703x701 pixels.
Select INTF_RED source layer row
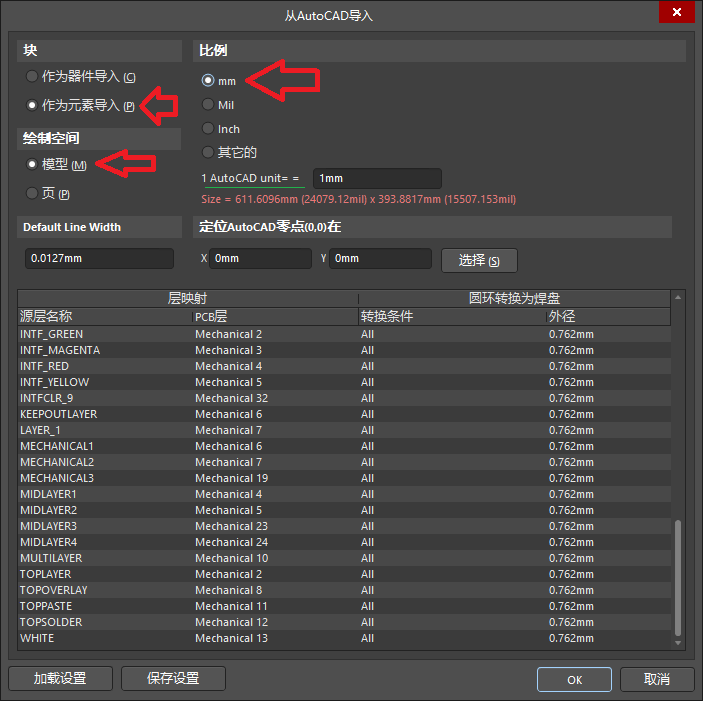(344, 366)
